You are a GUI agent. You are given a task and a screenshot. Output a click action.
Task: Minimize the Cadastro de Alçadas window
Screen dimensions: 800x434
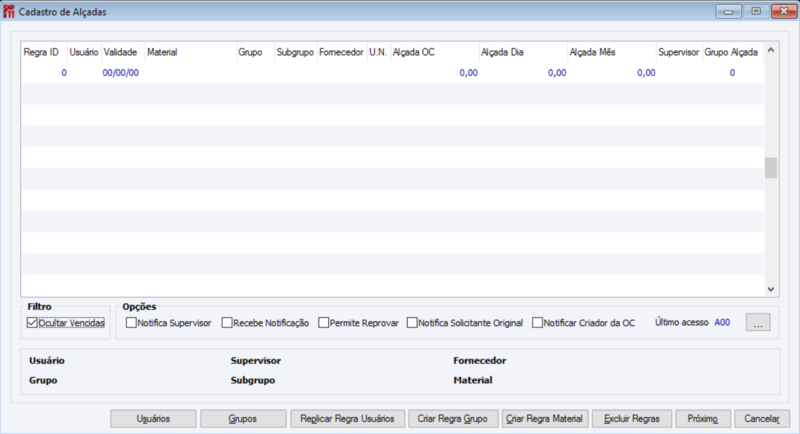tap(728, 11)
